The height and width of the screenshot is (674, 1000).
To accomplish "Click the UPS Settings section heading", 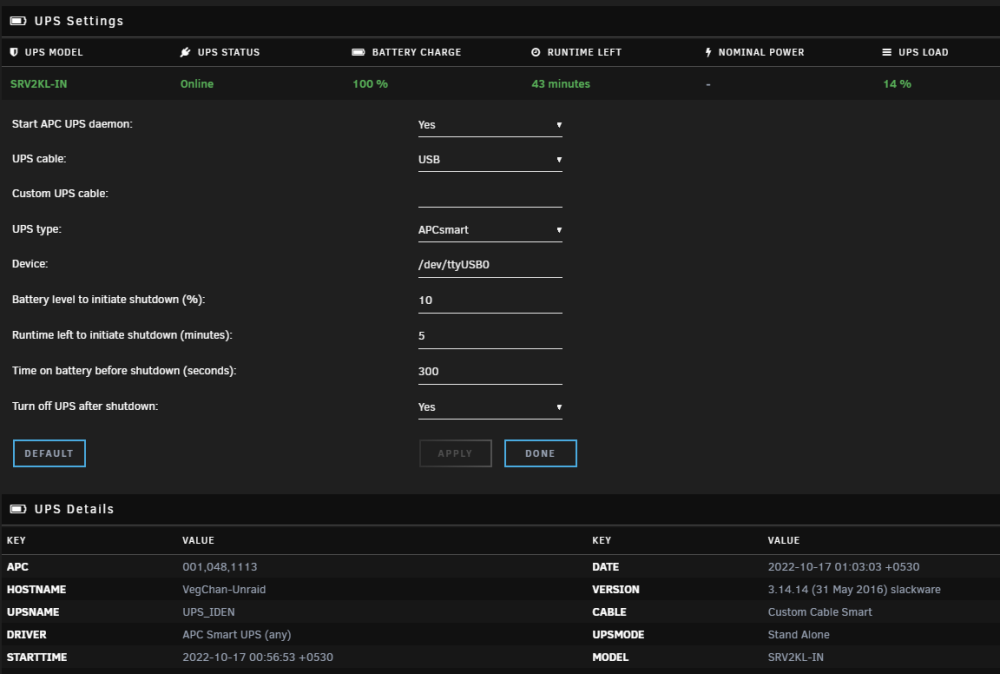I will tap(79, 21).
